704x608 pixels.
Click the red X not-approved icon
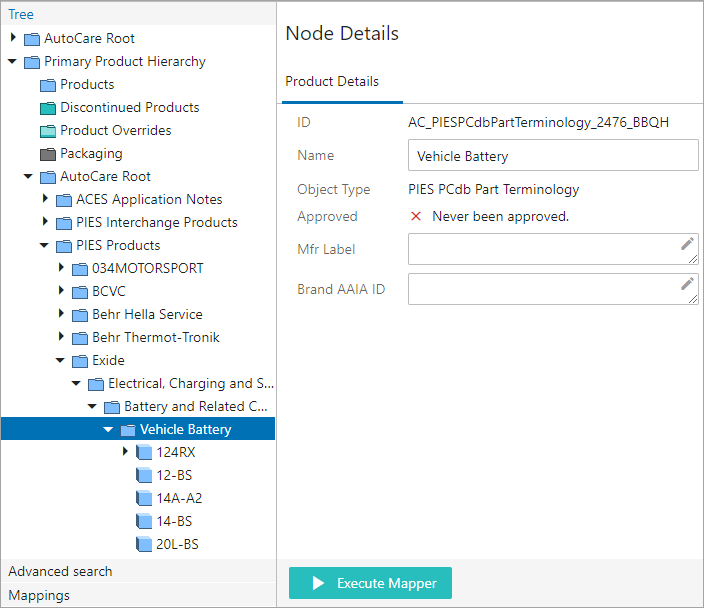click(416, 216)
